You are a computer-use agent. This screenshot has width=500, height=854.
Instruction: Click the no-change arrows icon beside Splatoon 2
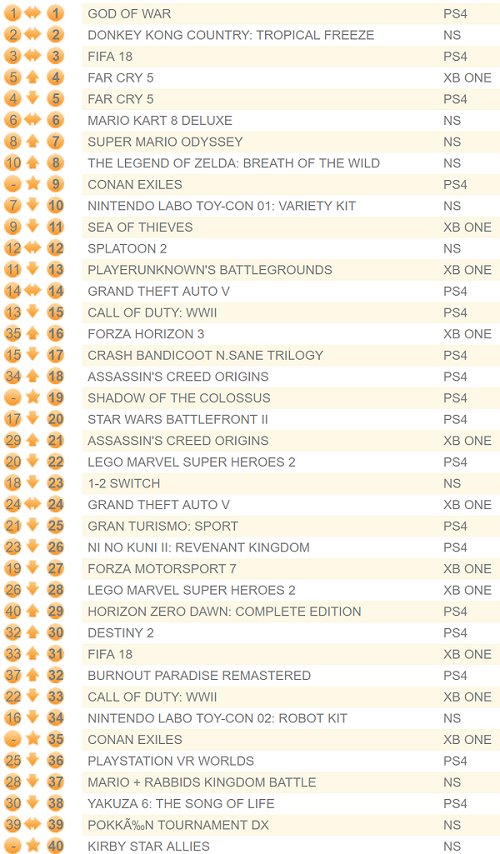(x=33, y=248)
